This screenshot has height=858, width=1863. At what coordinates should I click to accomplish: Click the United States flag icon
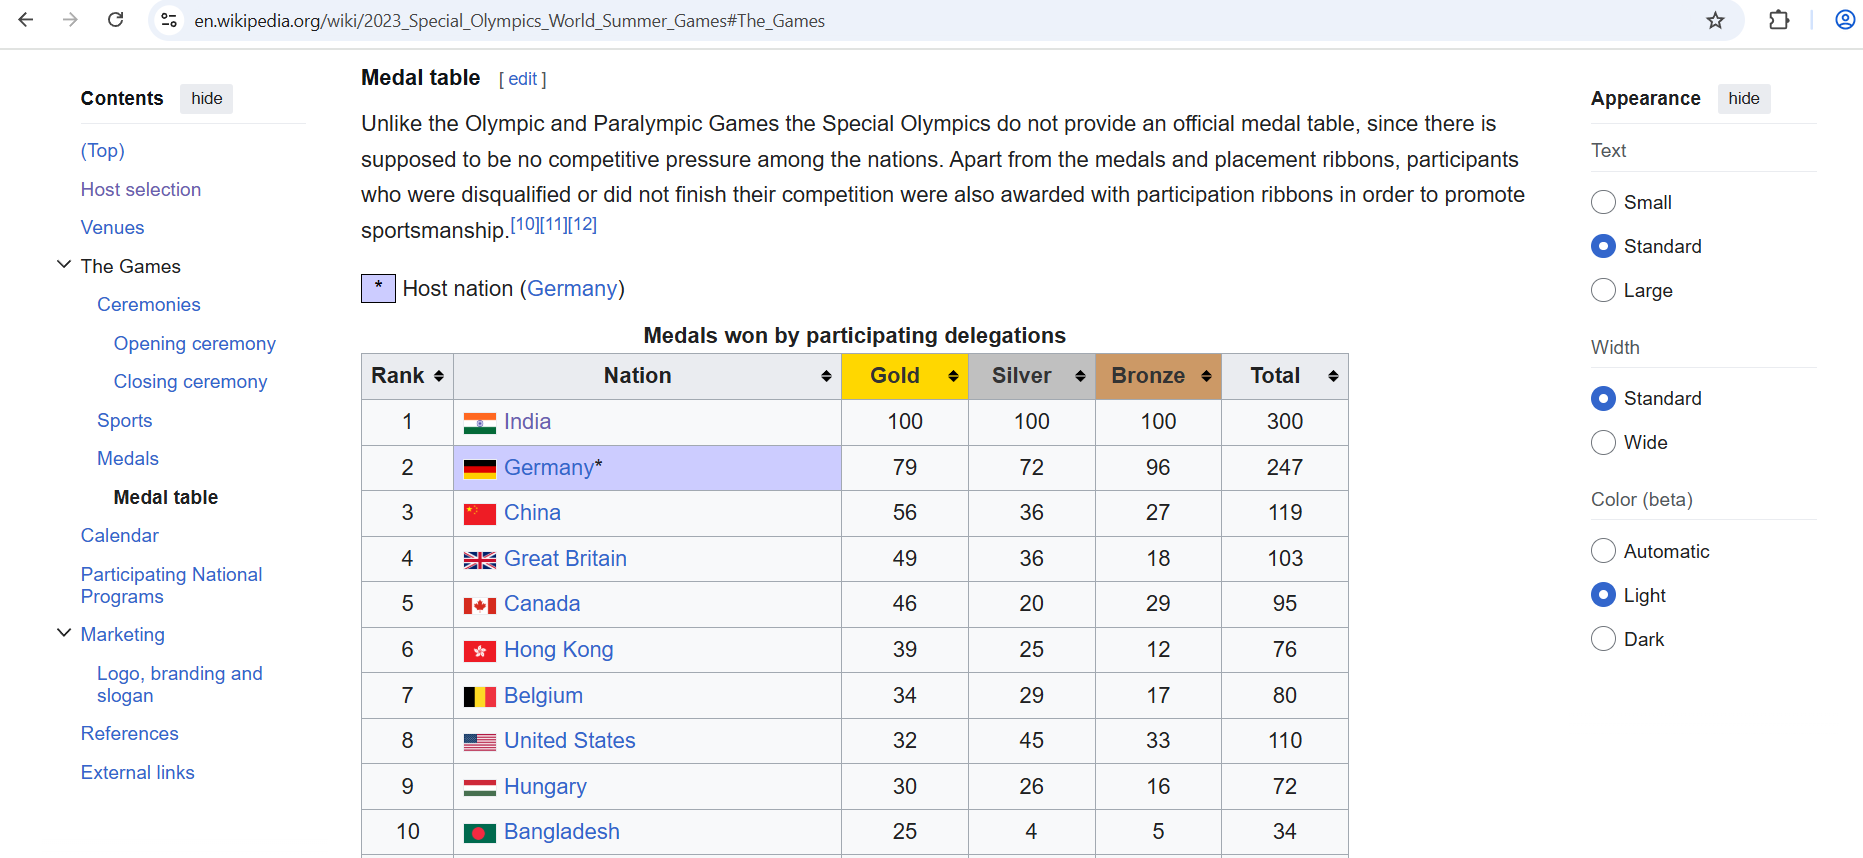point(480,742)
